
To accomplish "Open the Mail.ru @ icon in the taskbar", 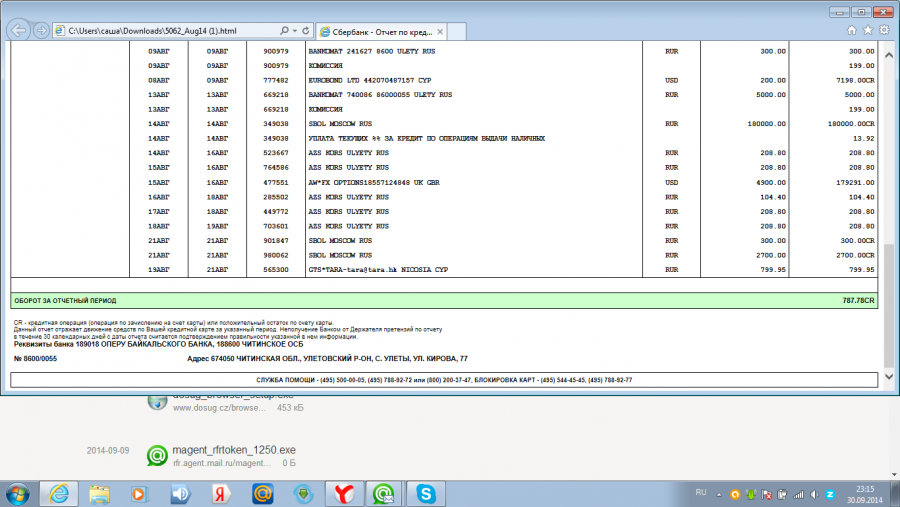I will tap(262, 494).
